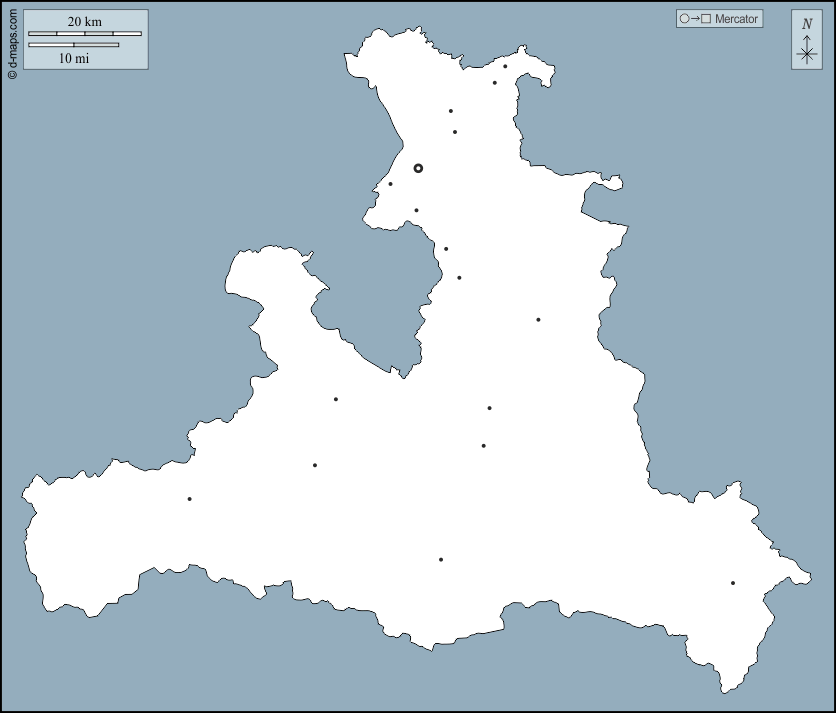The height and width of the screenshot is (713, 836).
Task: Open the d-maps.com copyright watermark
Action: click(x=12, y=42)
